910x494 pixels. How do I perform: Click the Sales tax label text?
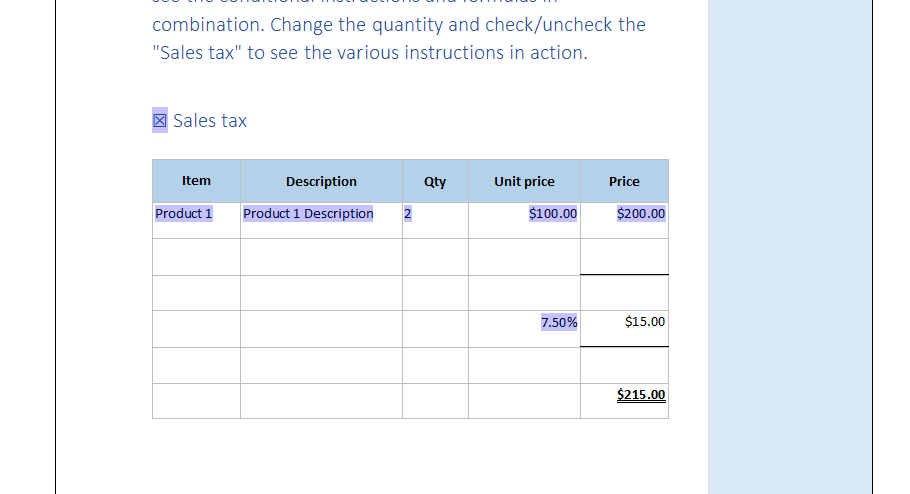click(x=210, y=121)
